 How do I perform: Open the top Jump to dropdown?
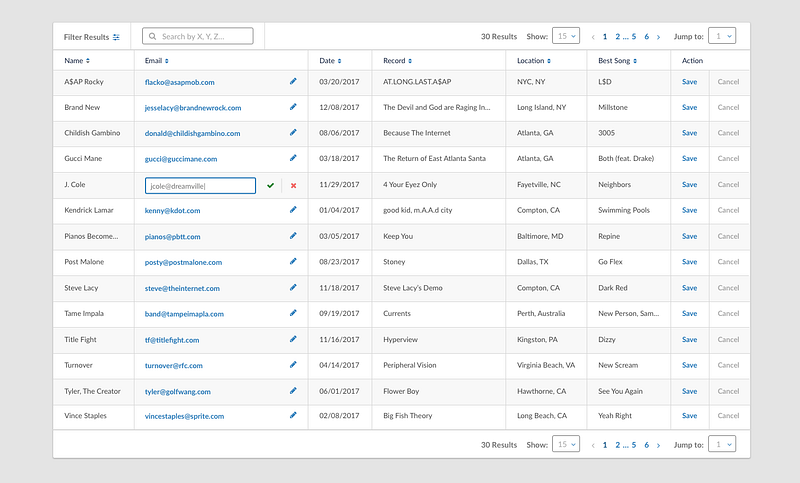point(722,36)
